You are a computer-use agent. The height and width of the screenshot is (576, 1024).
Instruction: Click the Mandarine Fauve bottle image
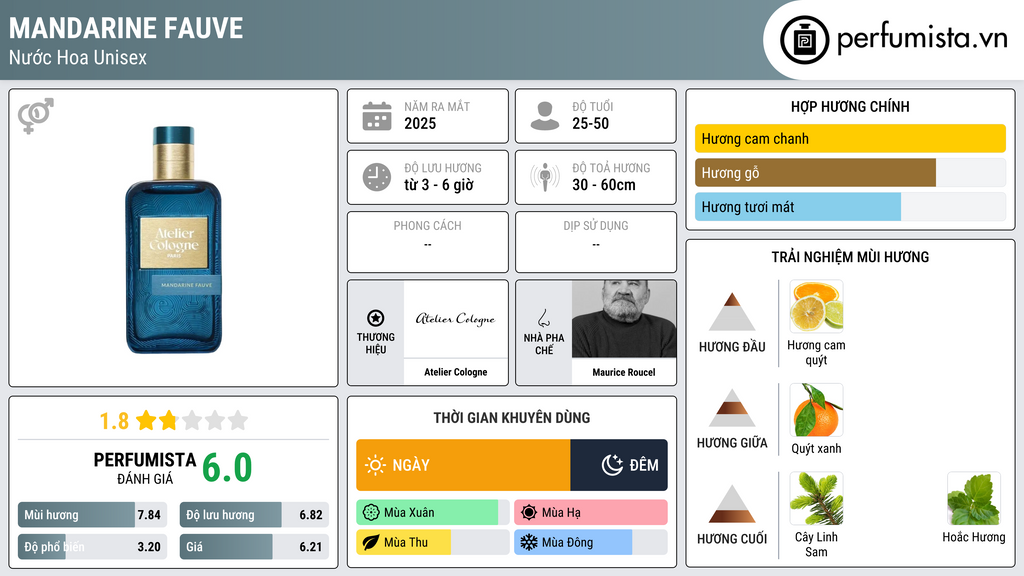174,240
